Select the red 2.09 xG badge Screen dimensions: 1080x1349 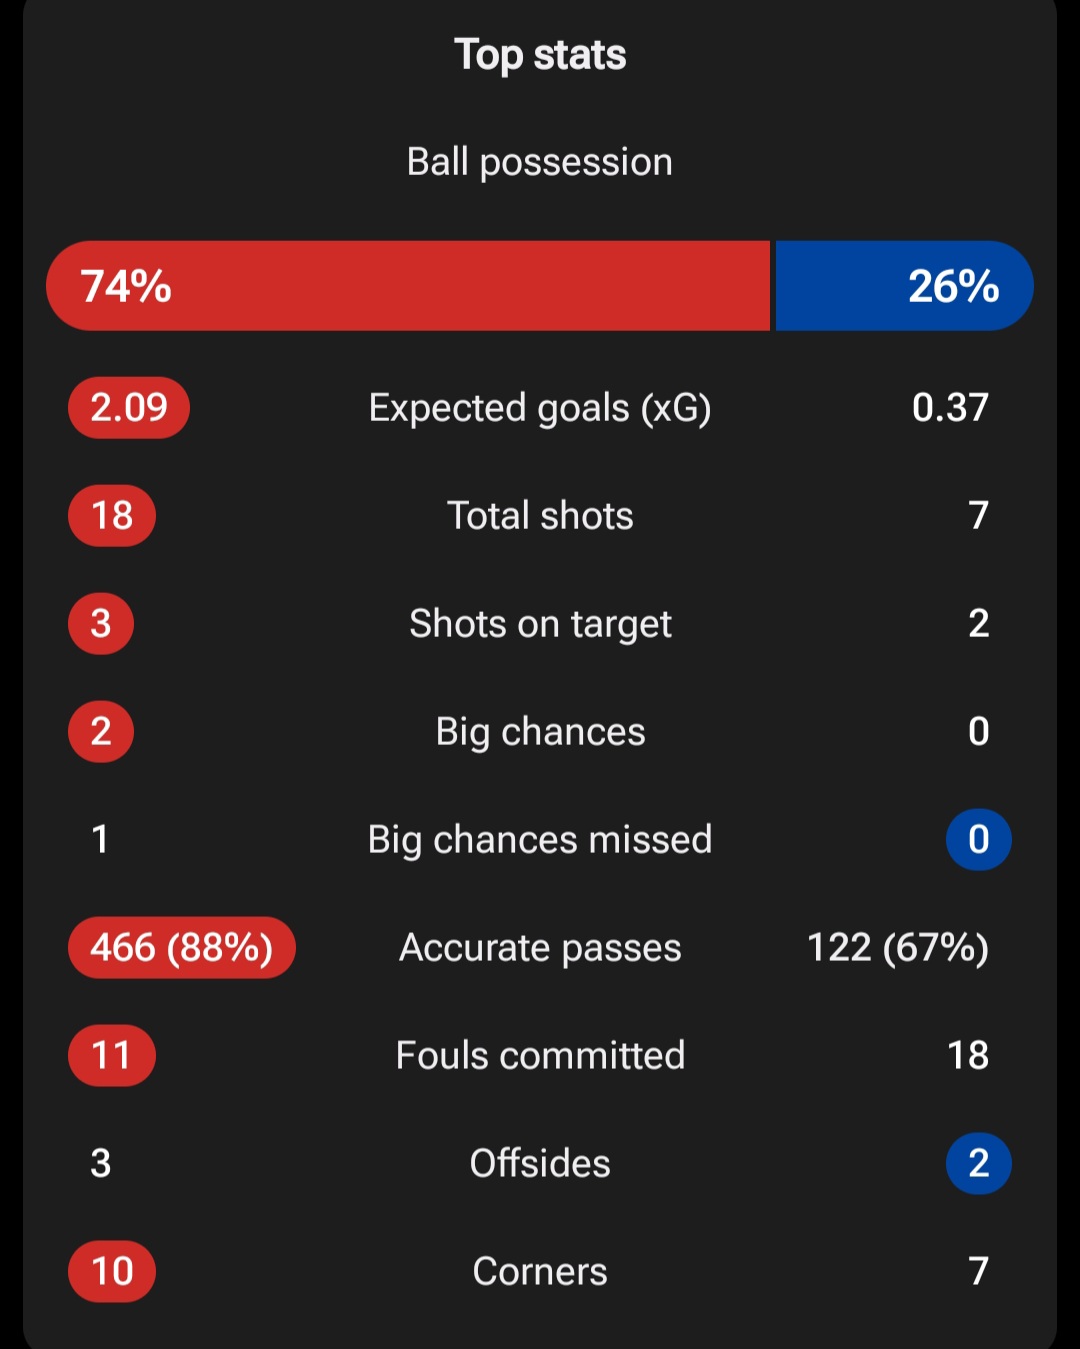click(129, 407)
